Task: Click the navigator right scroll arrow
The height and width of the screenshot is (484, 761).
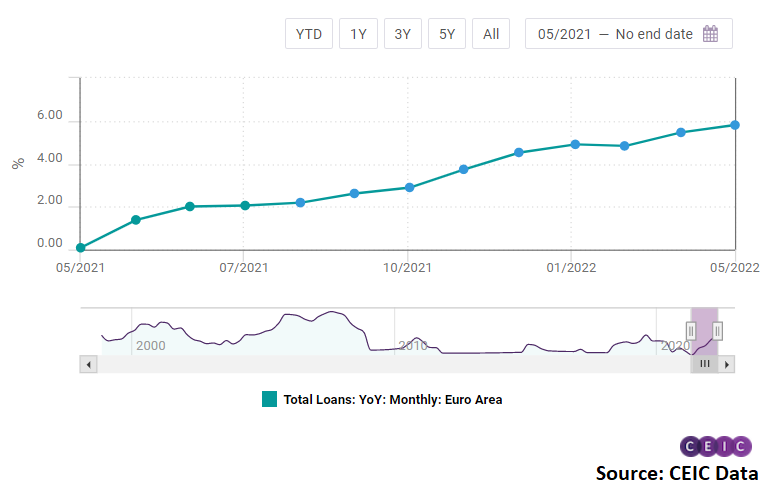Action: pyautogui.click(x=727, y=365)
